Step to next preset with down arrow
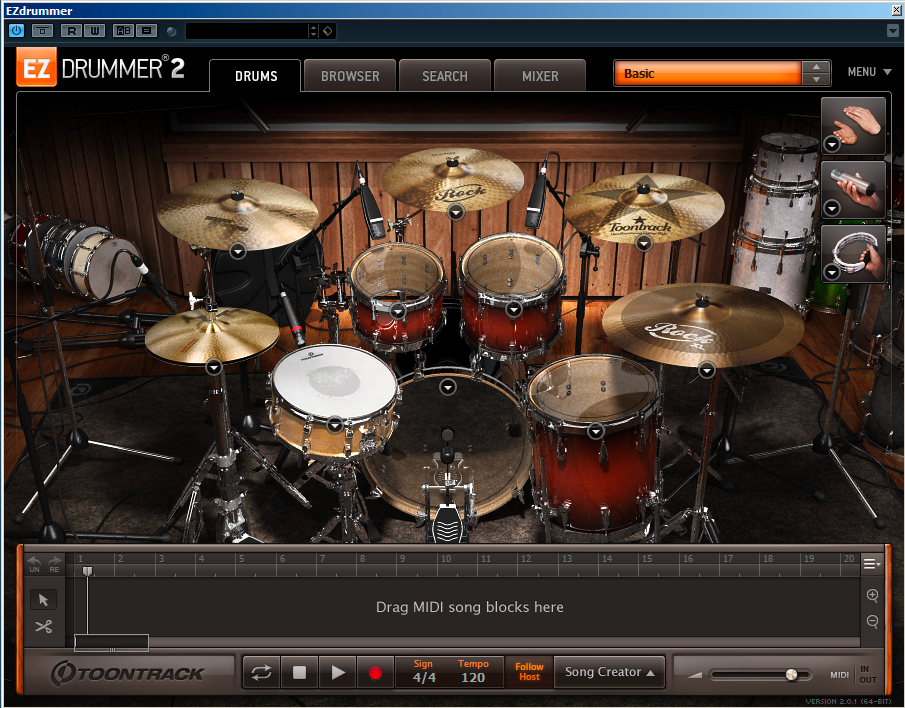This screenshot has width=905, height=708. point(816,80)
